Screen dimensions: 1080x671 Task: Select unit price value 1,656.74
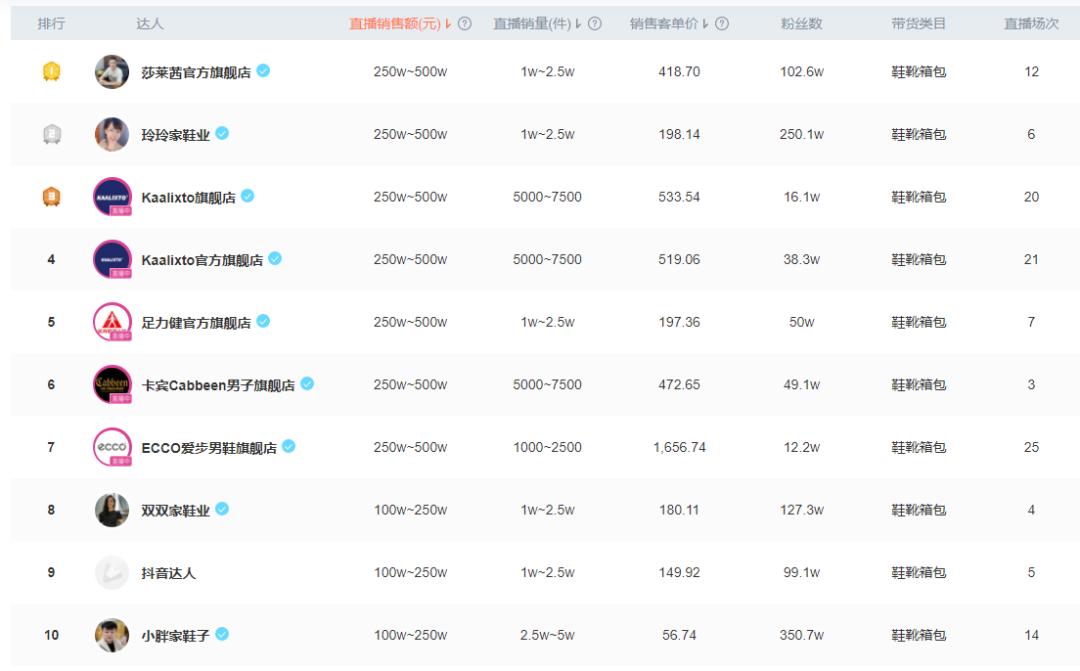tap(679, 447)
